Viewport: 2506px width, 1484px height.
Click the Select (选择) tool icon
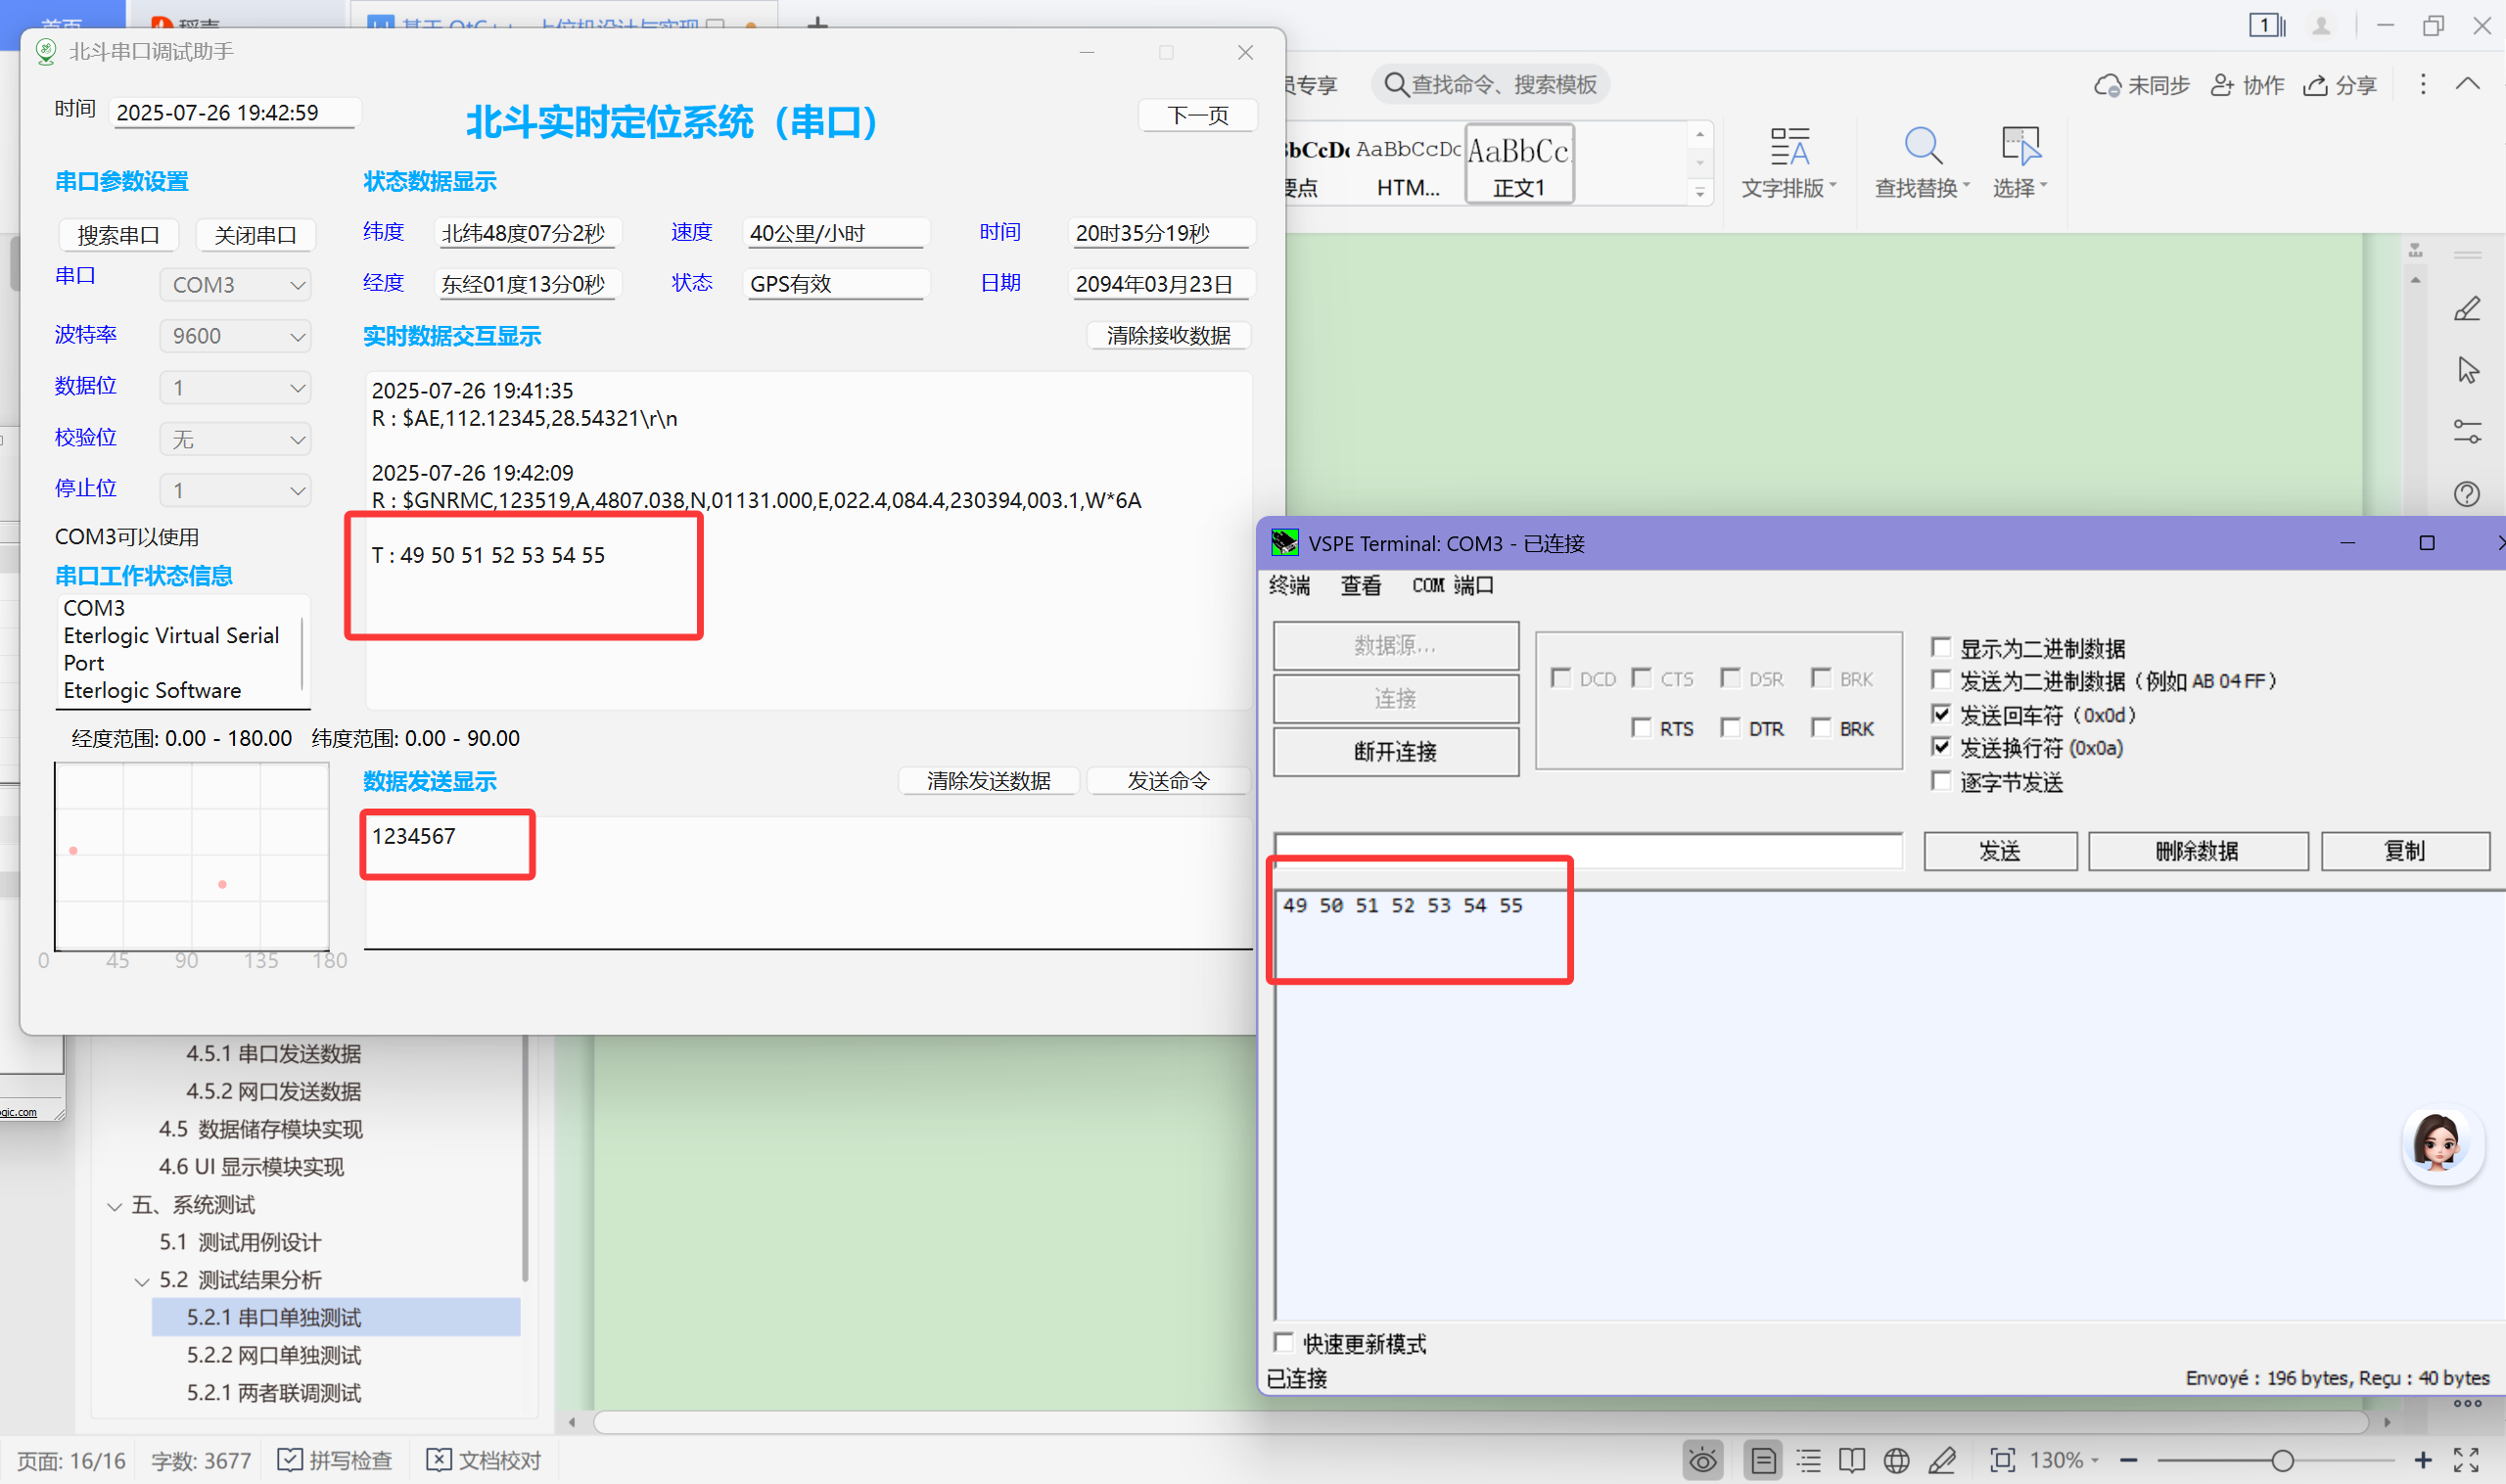click(2019, 147)
